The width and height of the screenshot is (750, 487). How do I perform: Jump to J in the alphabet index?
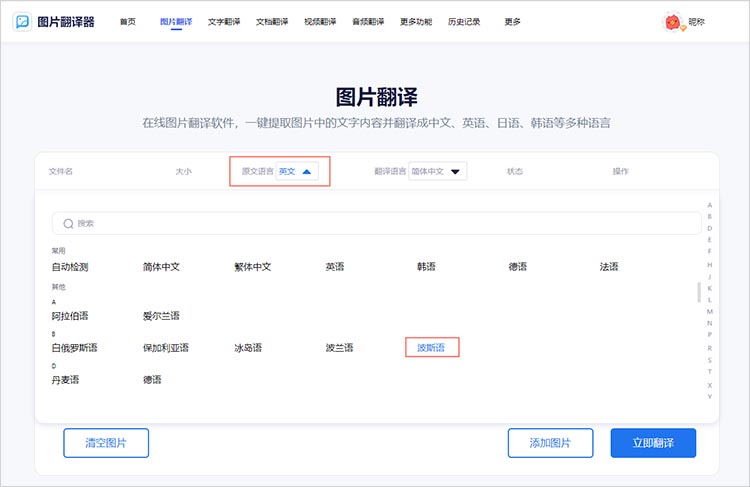710,277
